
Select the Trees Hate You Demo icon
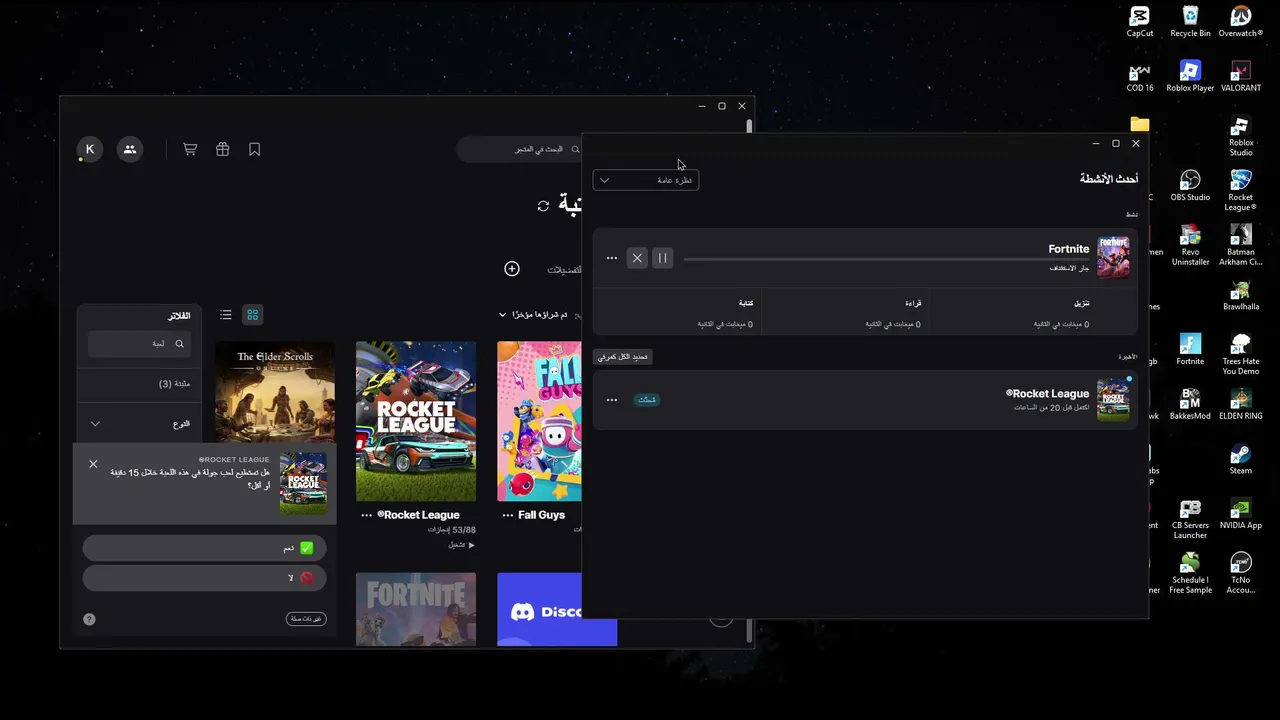pos(1241,355)
